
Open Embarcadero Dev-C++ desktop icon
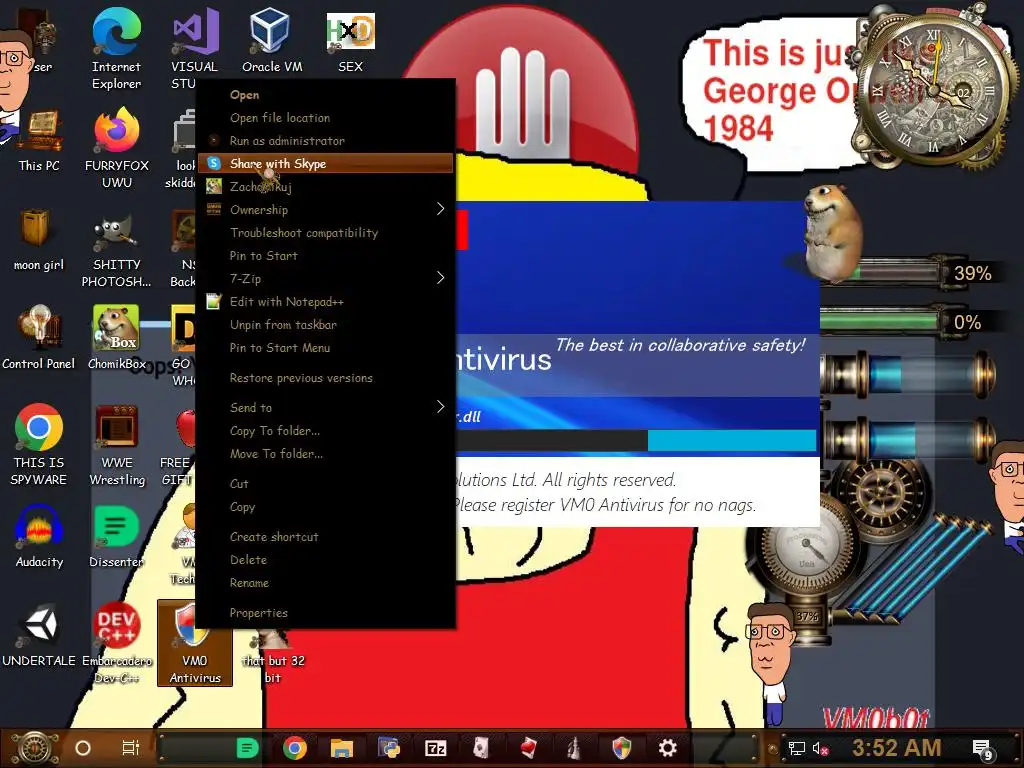coord(116,643)
